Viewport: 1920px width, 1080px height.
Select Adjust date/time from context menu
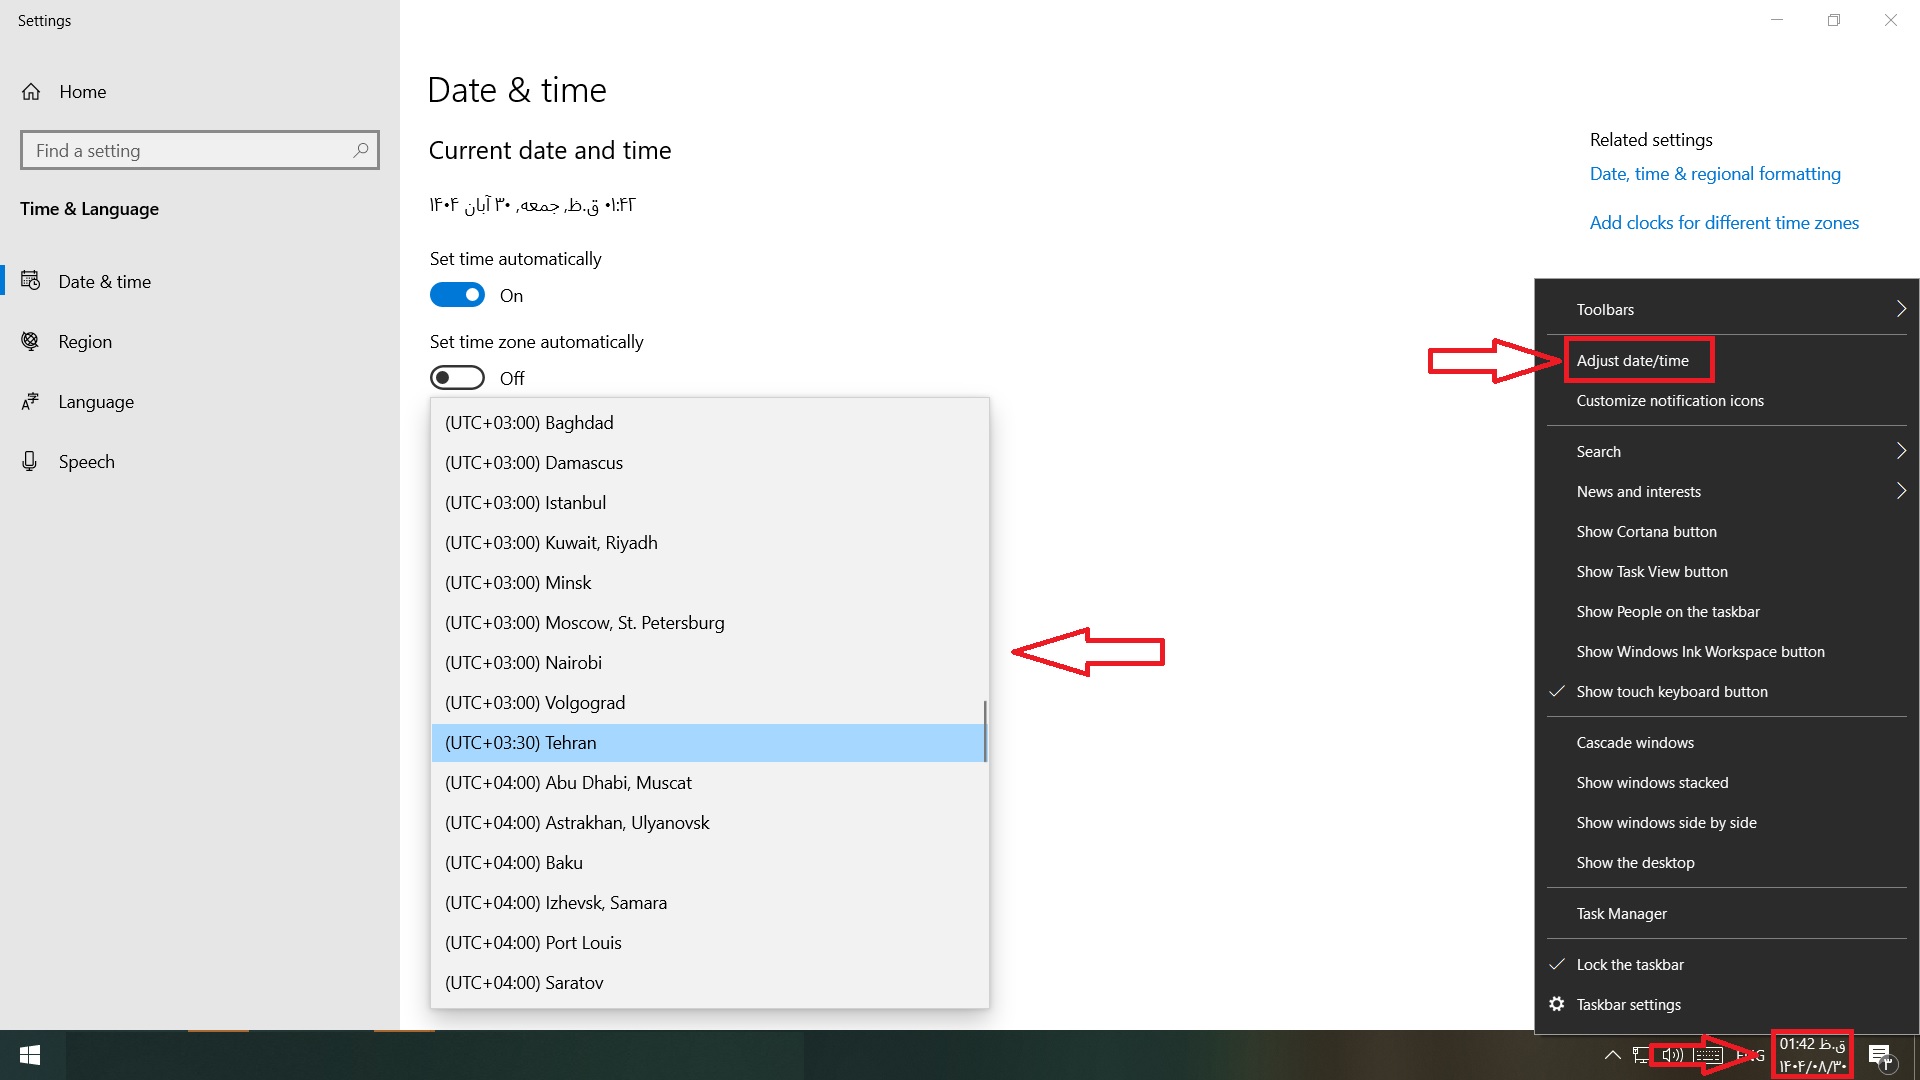click(x=1632, y=361)
